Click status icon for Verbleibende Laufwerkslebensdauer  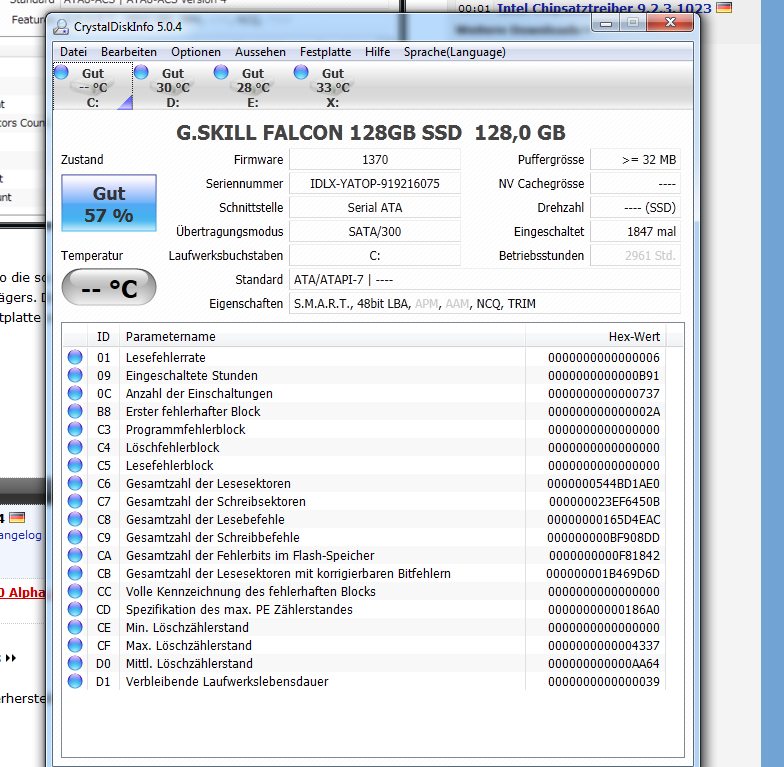point(75,681)
